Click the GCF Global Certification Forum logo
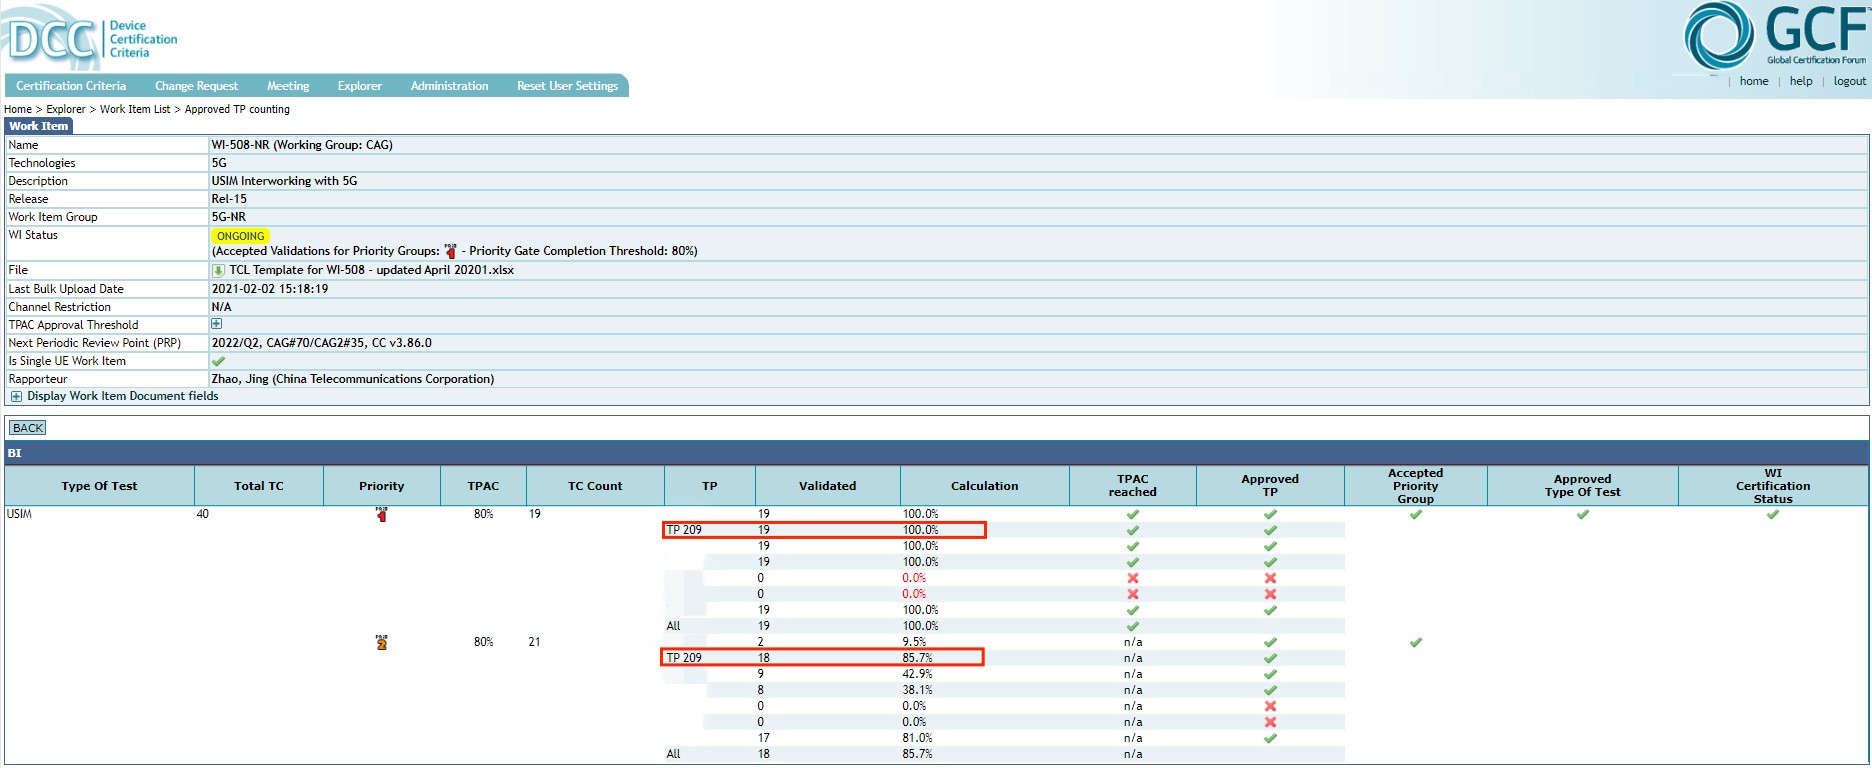 click(1775, 36)
